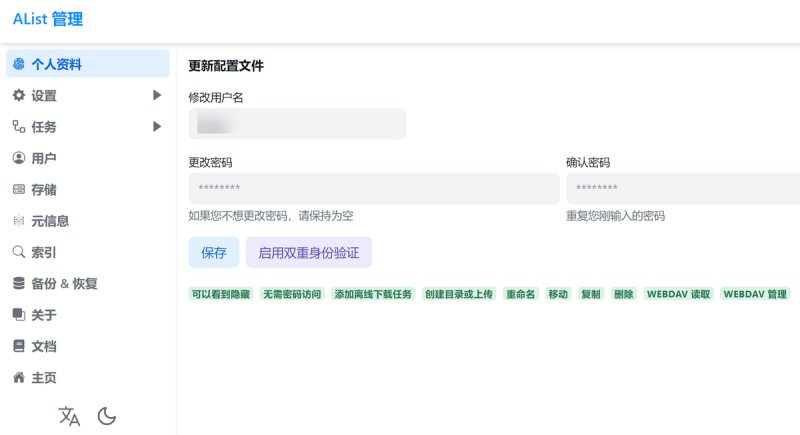This screenshot has height=435, width=800.
Task: Click the WEBDAV 读取 permission tag
Action: [x=679, y=294]
